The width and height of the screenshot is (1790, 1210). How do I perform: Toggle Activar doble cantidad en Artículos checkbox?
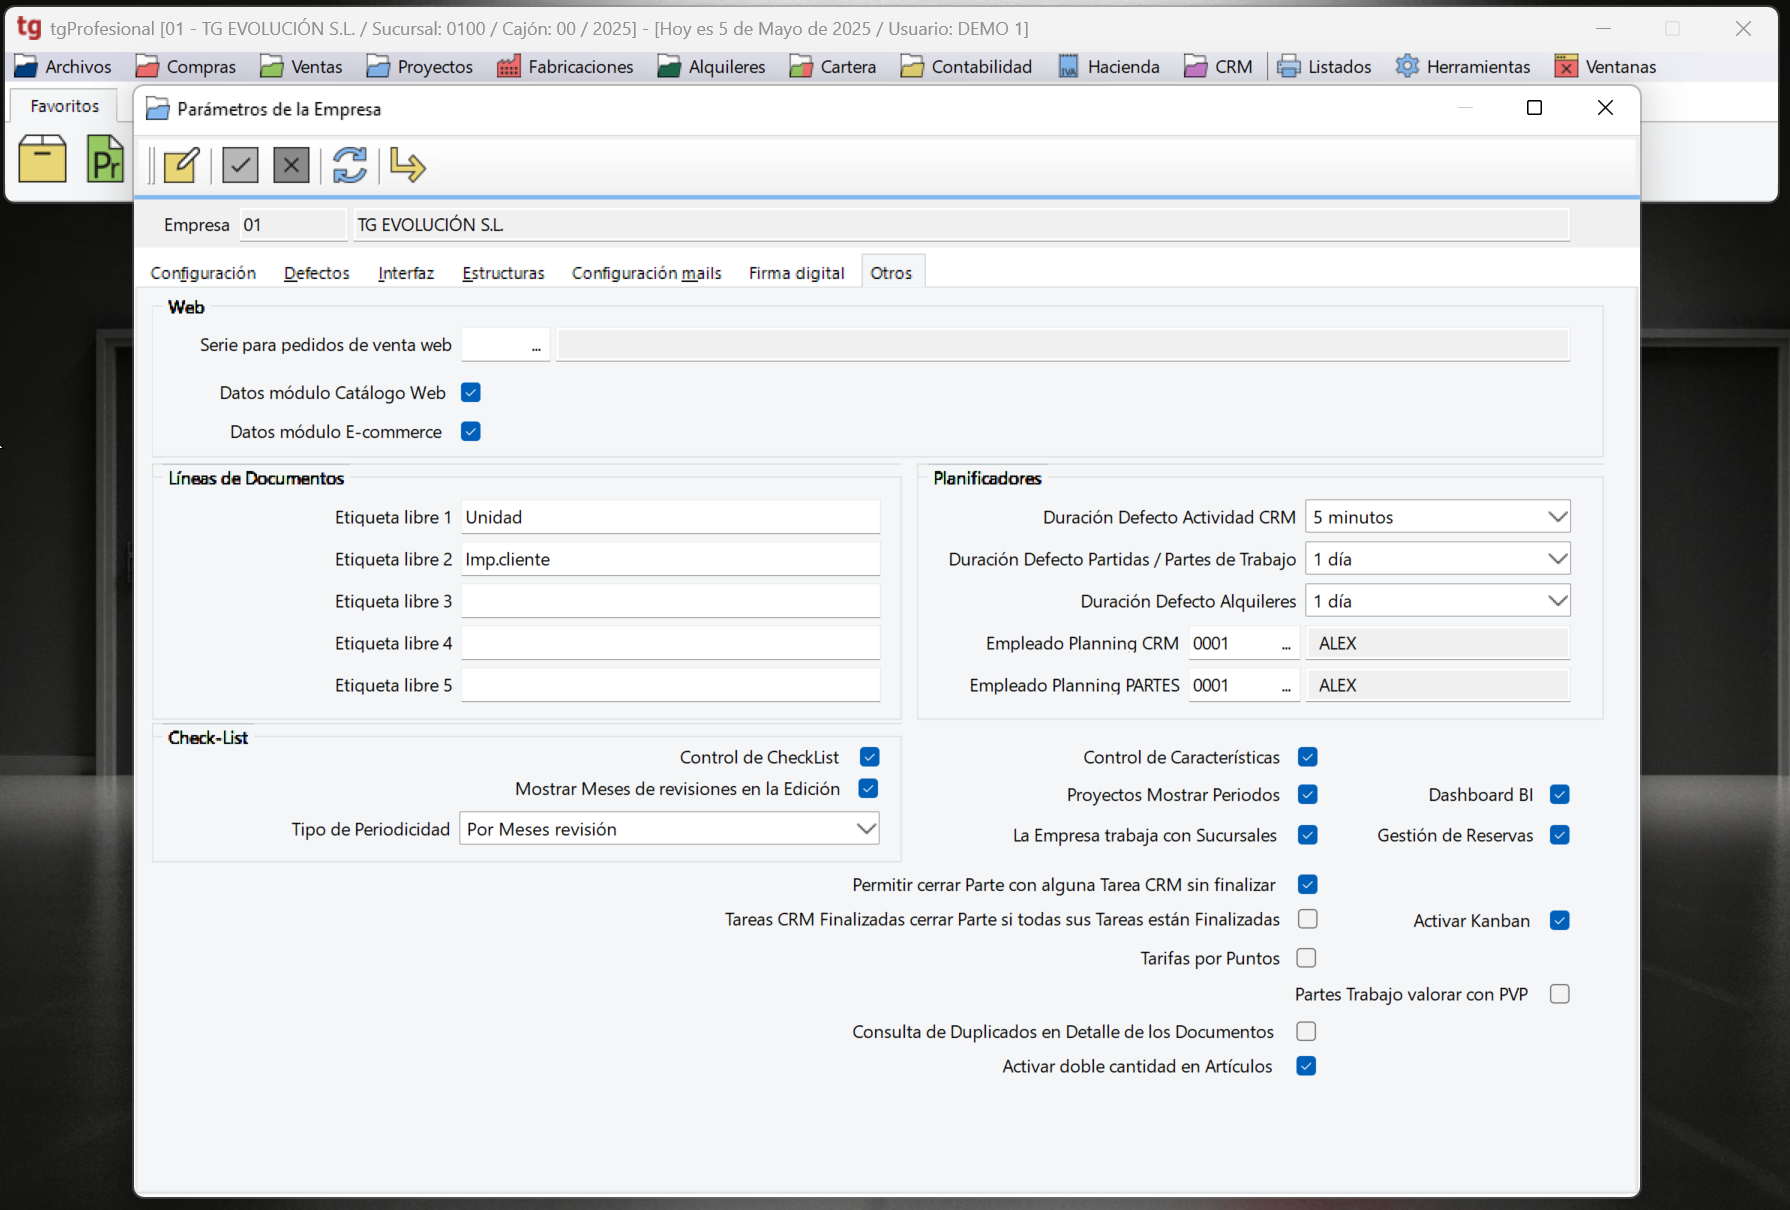coord(1306,1066)
